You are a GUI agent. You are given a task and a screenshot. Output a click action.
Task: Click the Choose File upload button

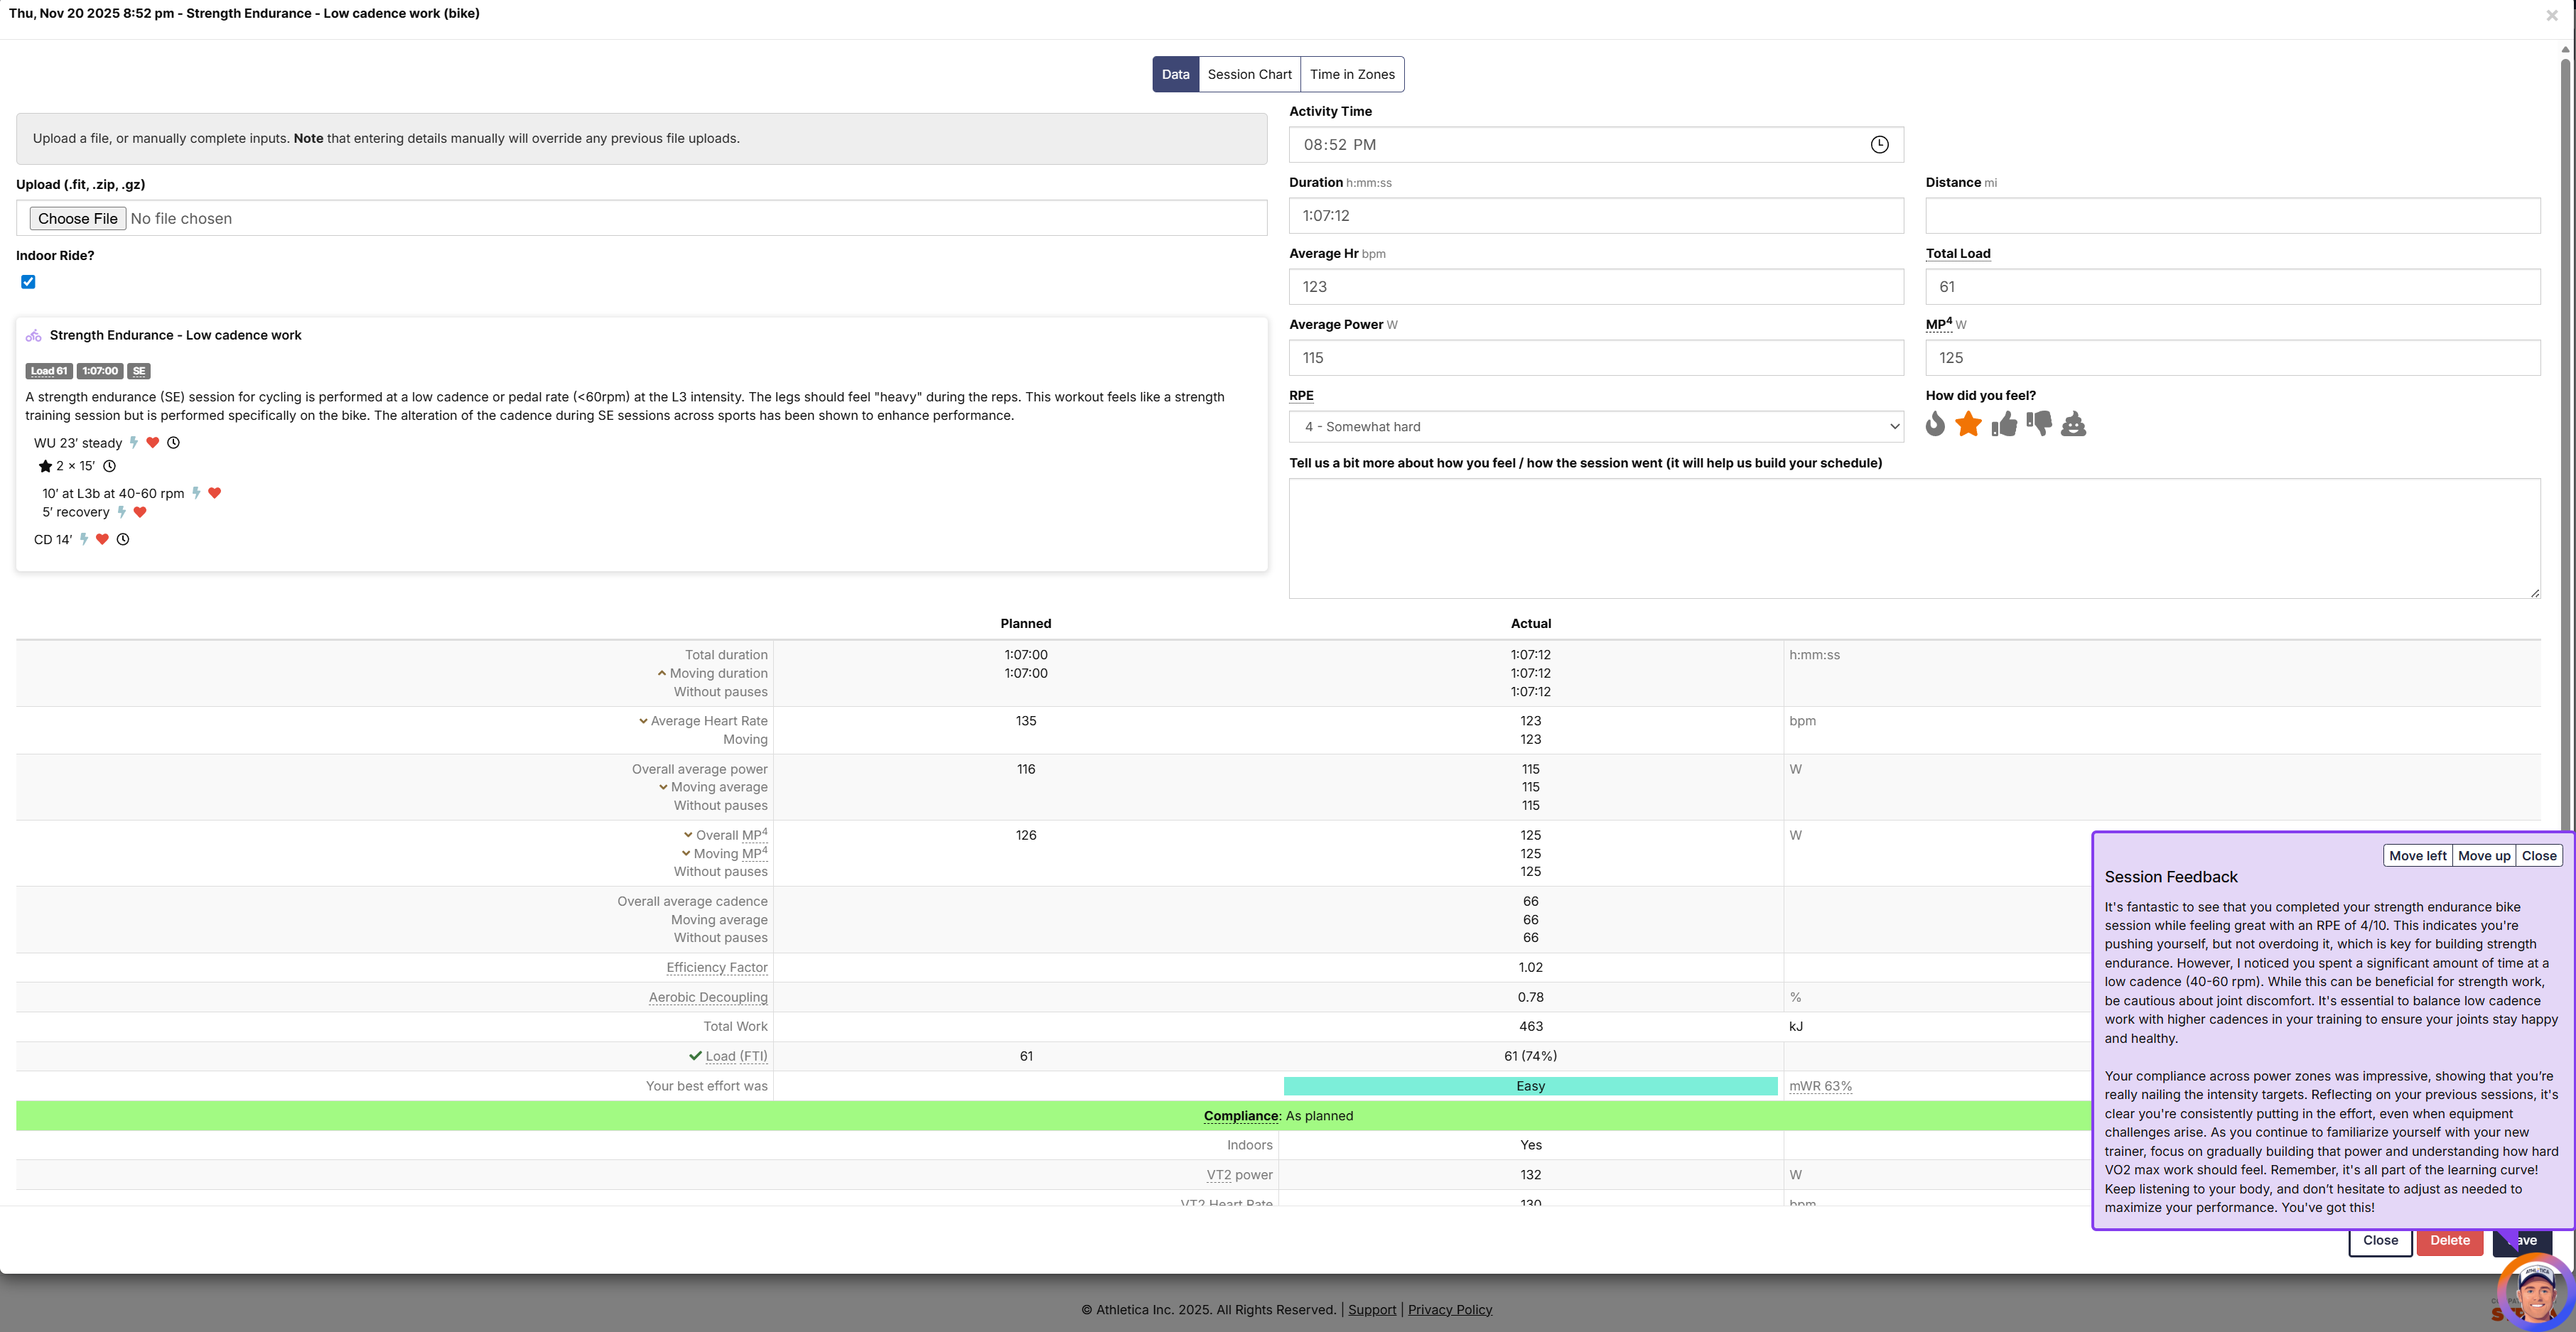tap(78, 219)
